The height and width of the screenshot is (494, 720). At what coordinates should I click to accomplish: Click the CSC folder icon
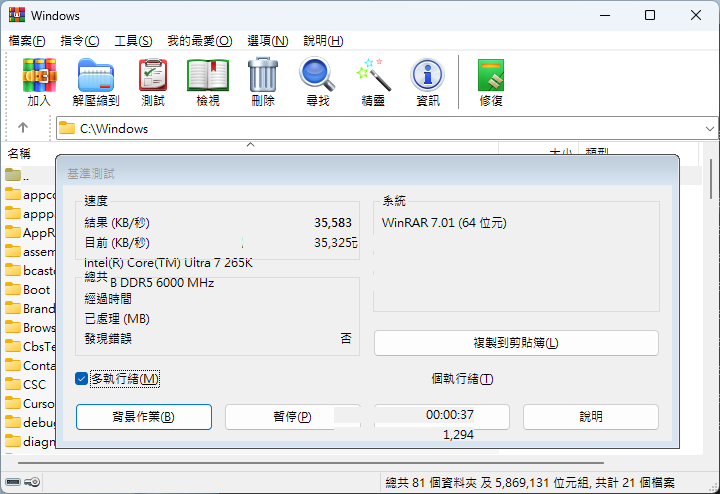(13, 384)
